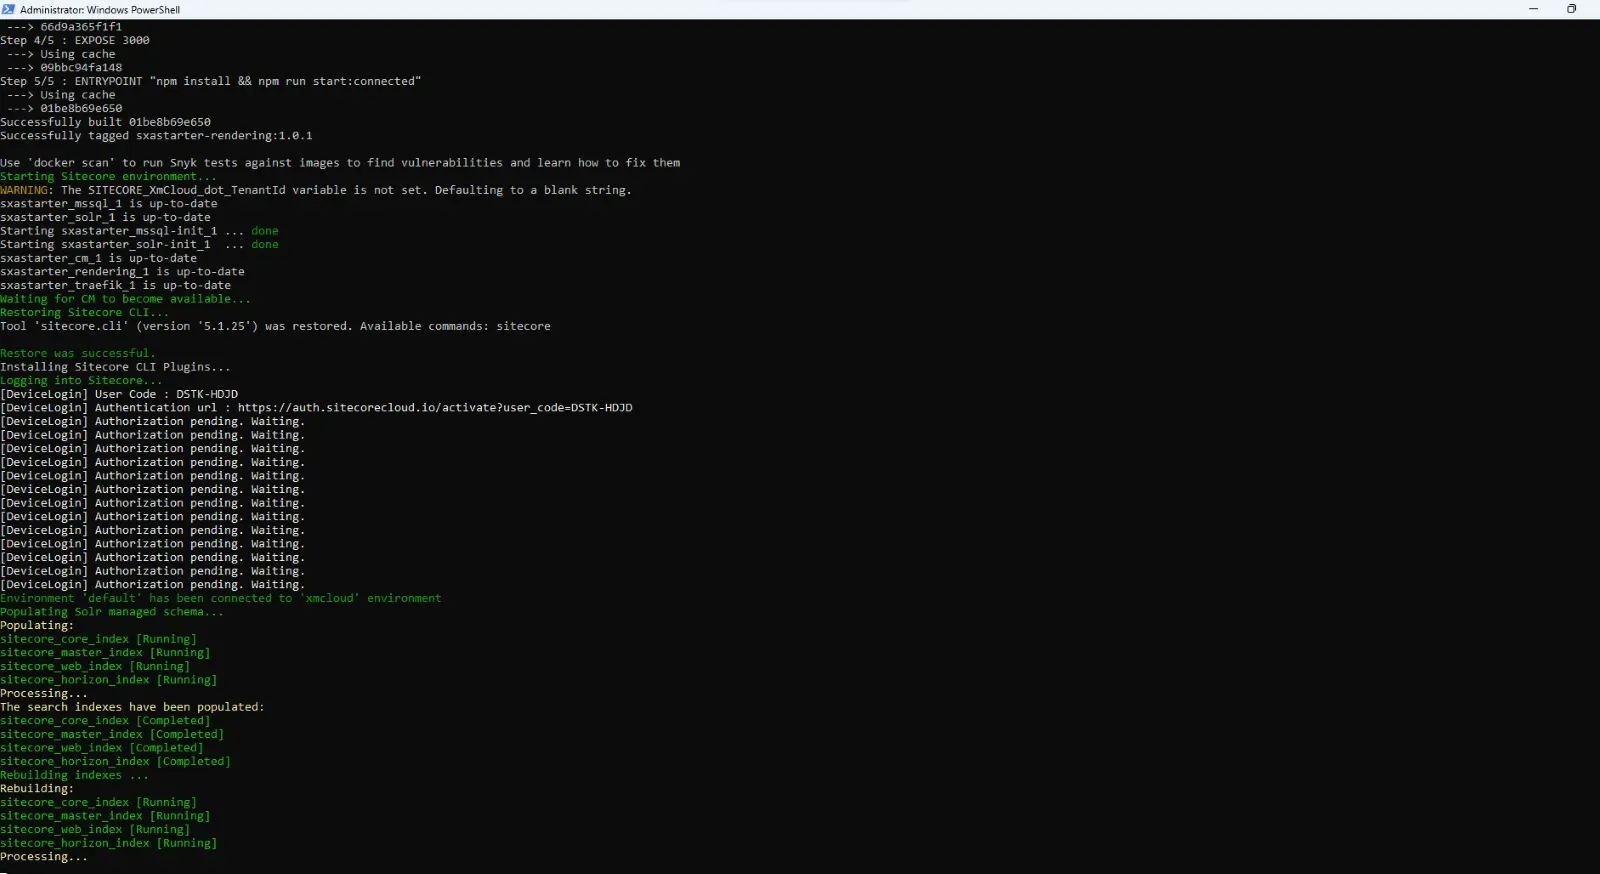This screenshot has height=874, width=1600.
Task: Click the line '---> 09bbc94fa148'
Action: tap(64, 68)
